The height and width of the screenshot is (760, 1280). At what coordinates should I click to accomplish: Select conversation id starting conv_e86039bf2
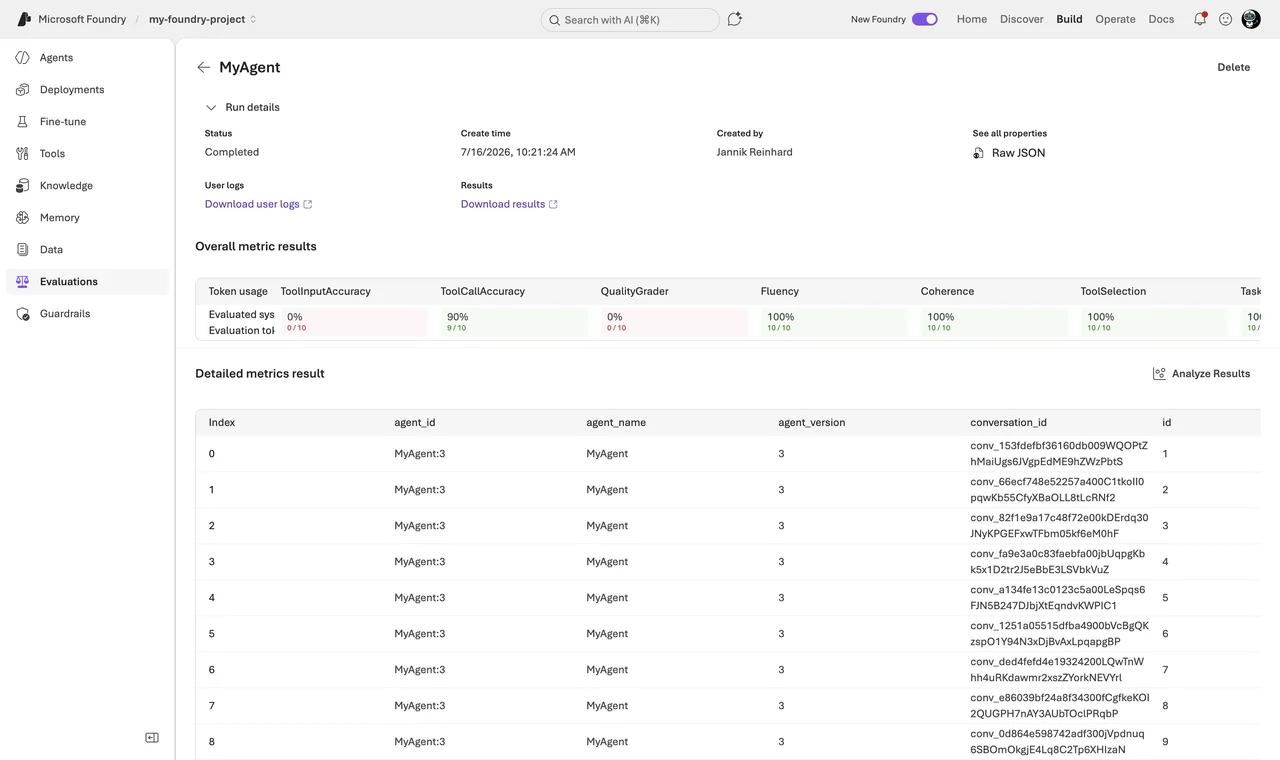point(1059,706)
